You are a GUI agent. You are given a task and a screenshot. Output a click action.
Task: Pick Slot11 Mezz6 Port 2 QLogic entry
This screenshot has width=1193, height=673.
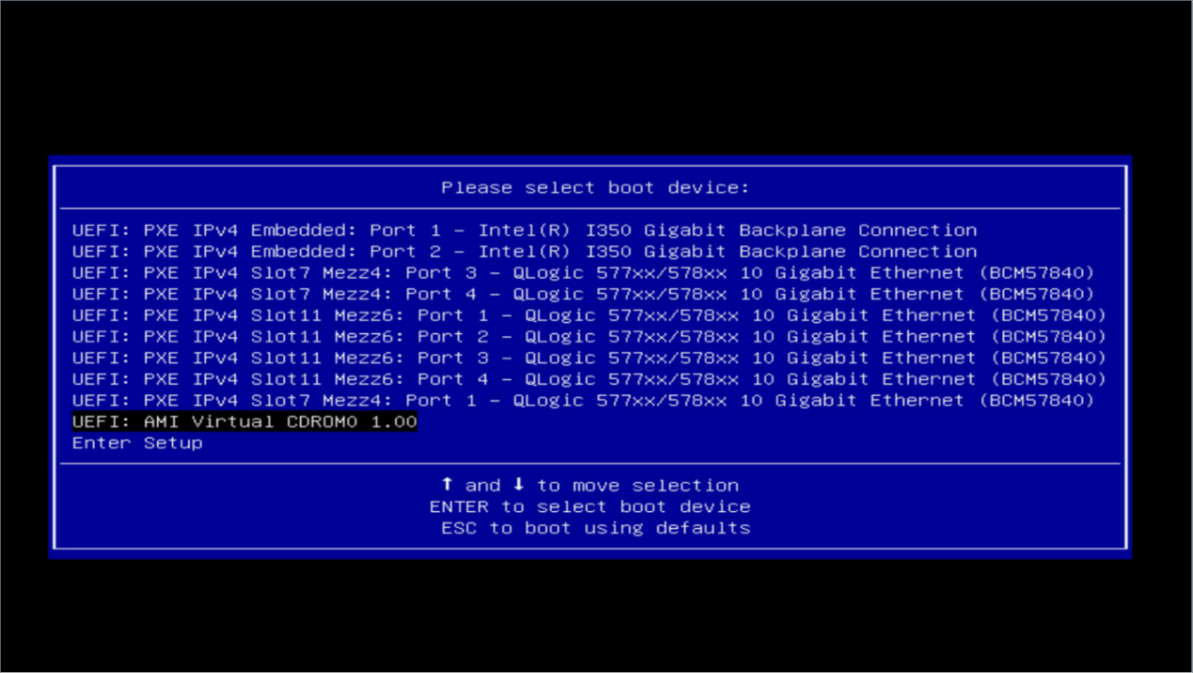[590, 337]
